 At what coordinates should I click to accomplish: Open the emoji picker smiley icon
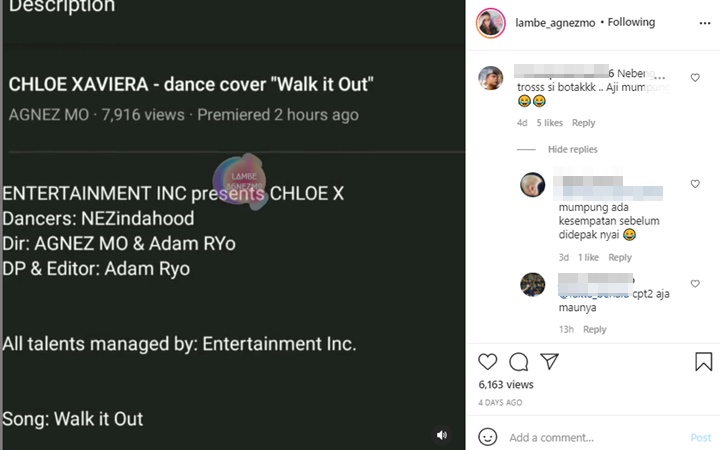pos(488,437)
